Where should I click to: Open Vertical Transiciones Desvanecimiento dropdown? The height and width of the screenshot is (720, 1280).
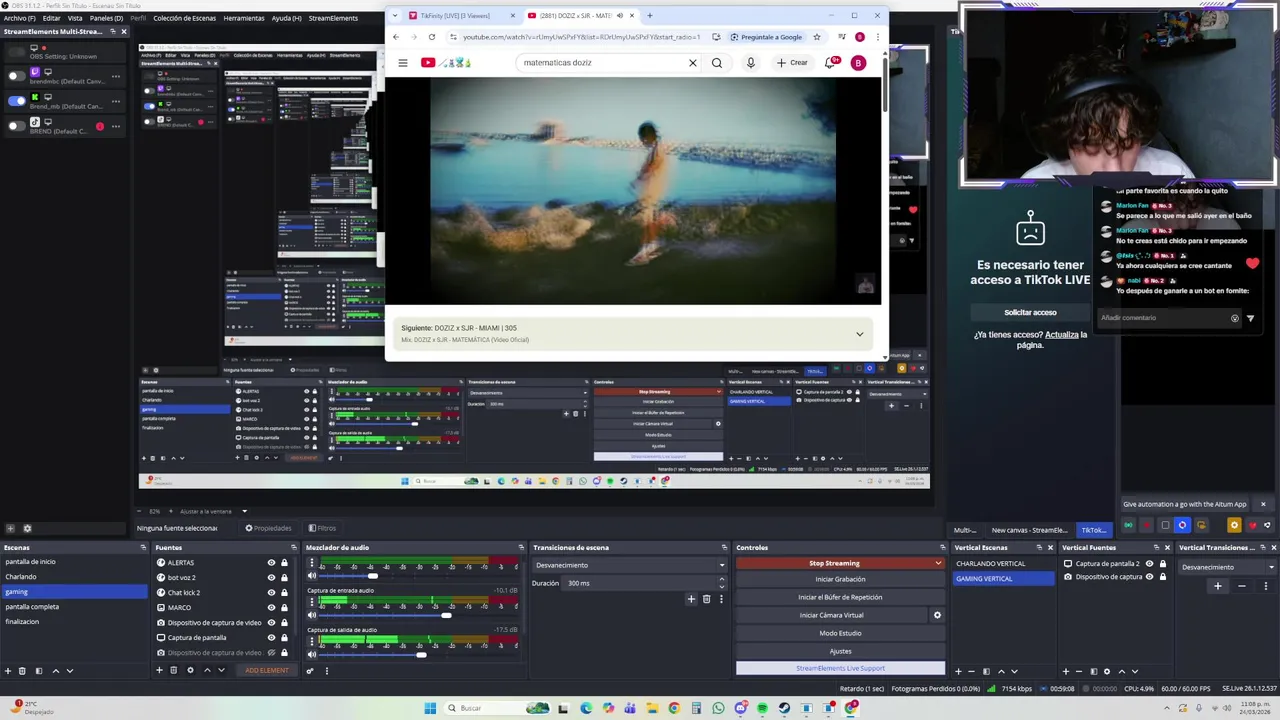(x=1228, y=567)
